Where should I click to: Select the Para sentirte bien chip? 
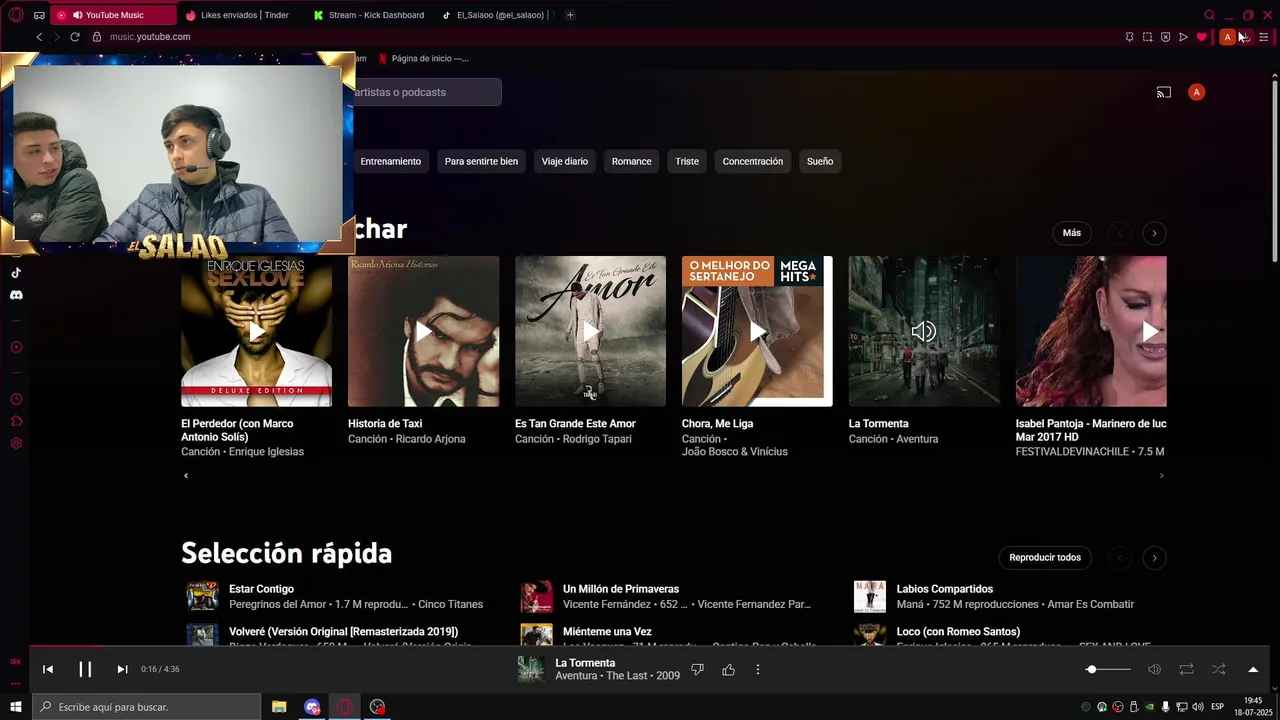click(x=481, y=161)
